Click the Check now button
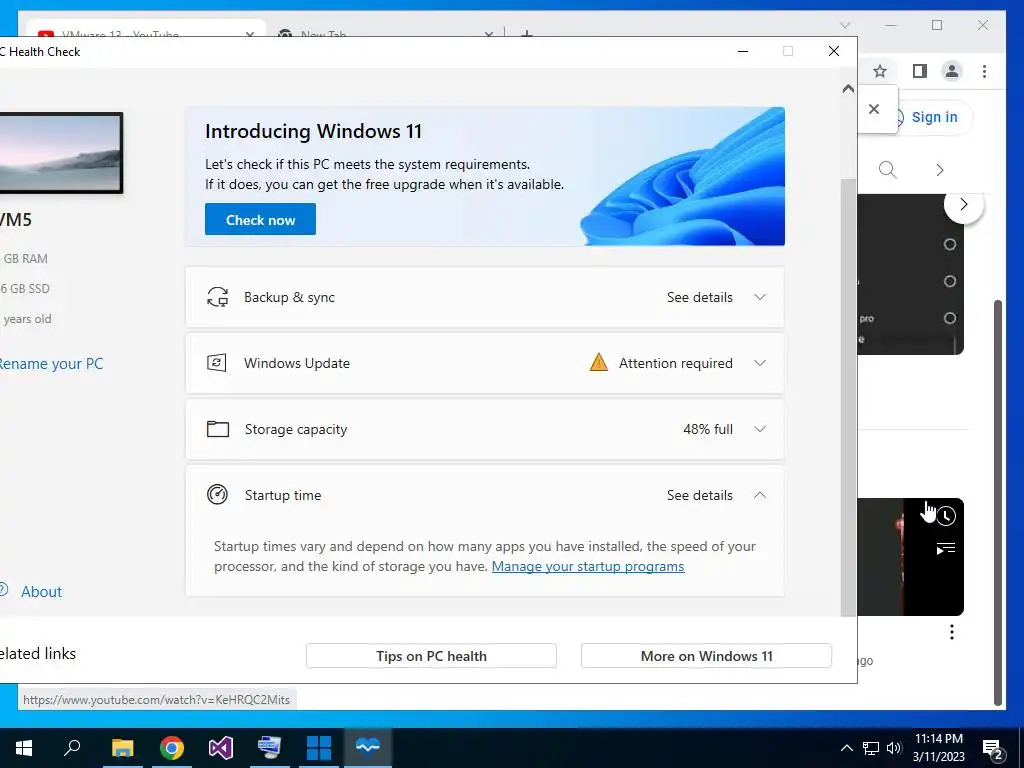The width and height of the screenshot is (1024, 768). 260,219
